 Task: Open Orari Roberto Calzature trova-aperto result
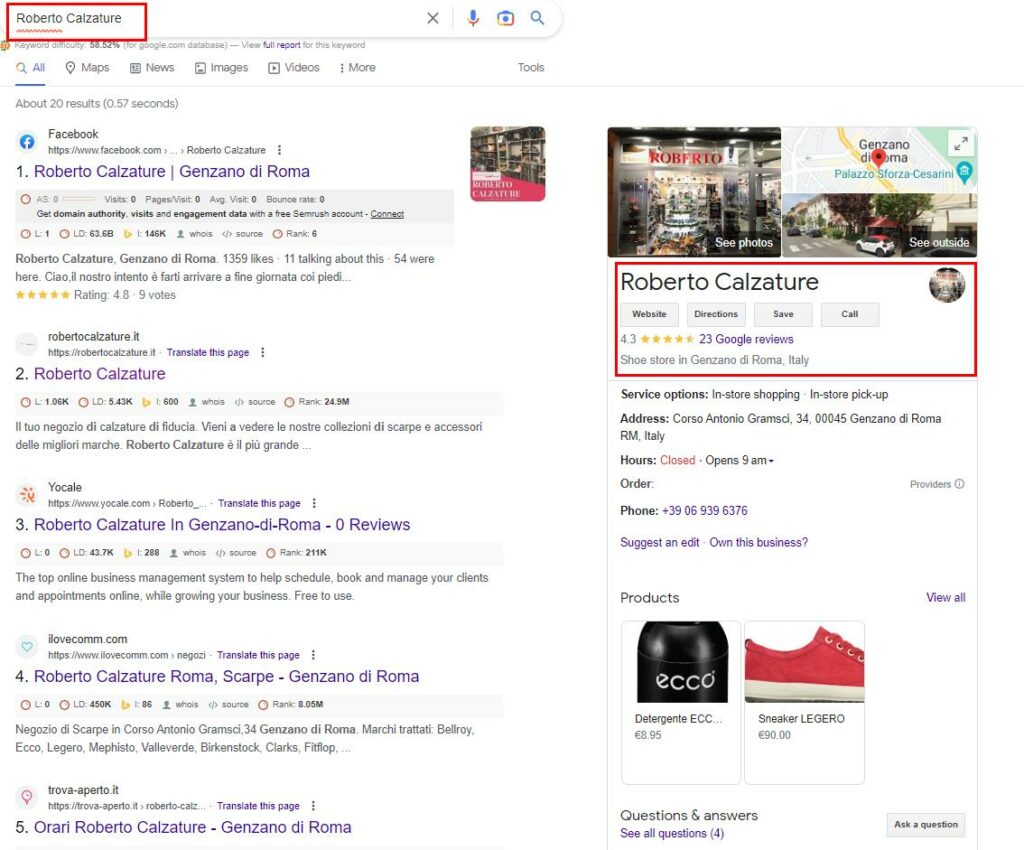pyautogui.click(x=193, y=827)
